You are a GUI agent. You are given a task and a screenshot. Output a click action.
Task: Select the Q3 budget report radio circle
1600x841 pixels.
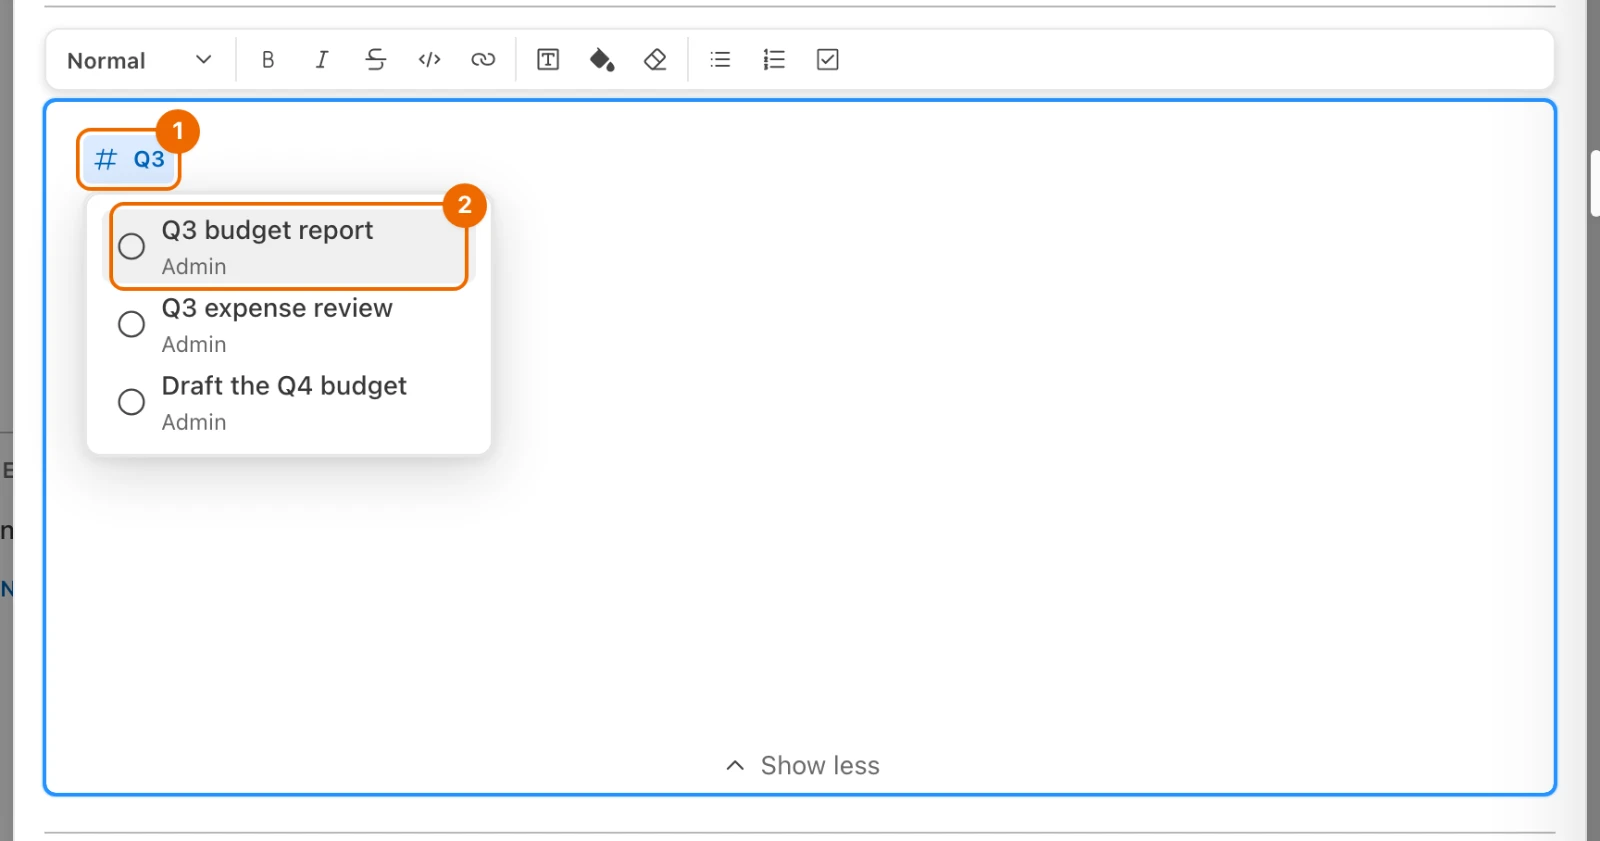click(131, 246)
